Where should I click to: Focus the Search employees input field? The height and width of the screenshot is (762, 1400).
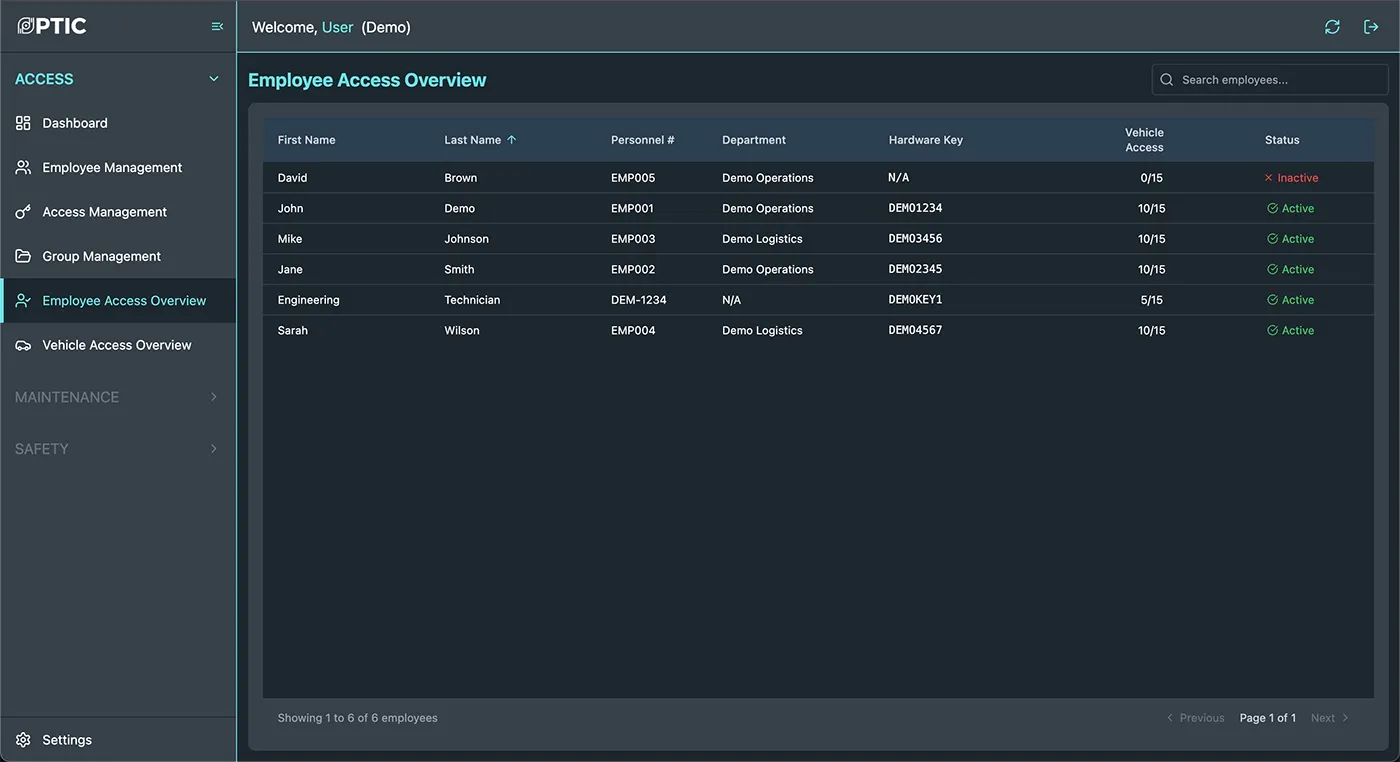coord(1270,80)
